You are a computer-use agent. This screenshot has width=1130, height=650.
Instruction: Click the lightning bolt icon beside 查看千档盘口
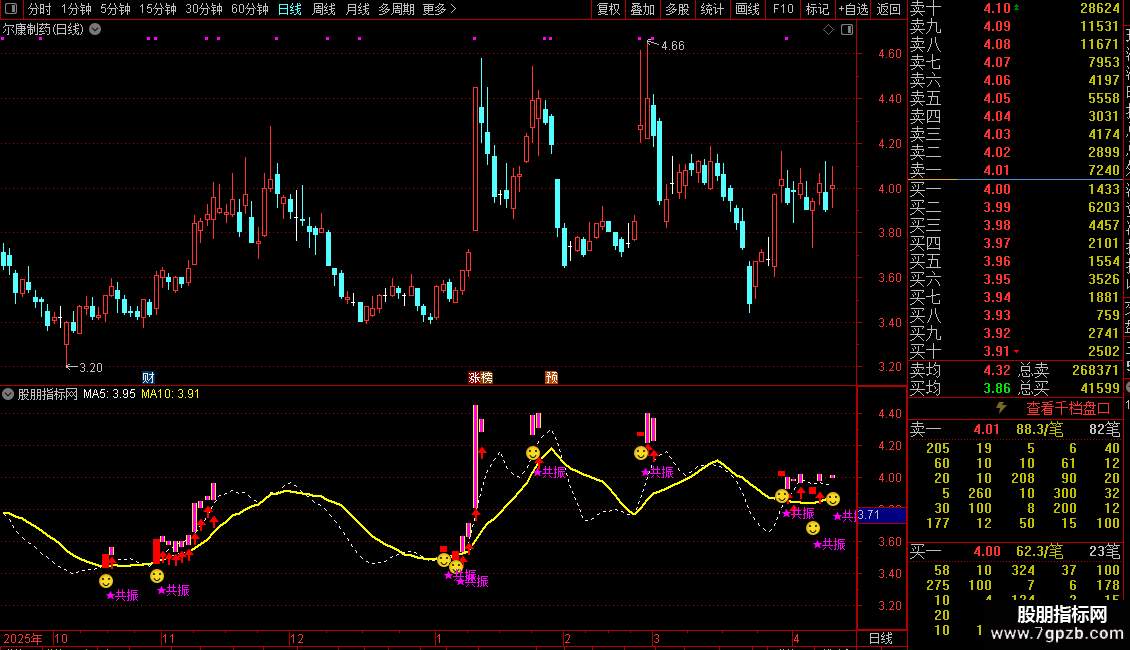pos(1001,408)
